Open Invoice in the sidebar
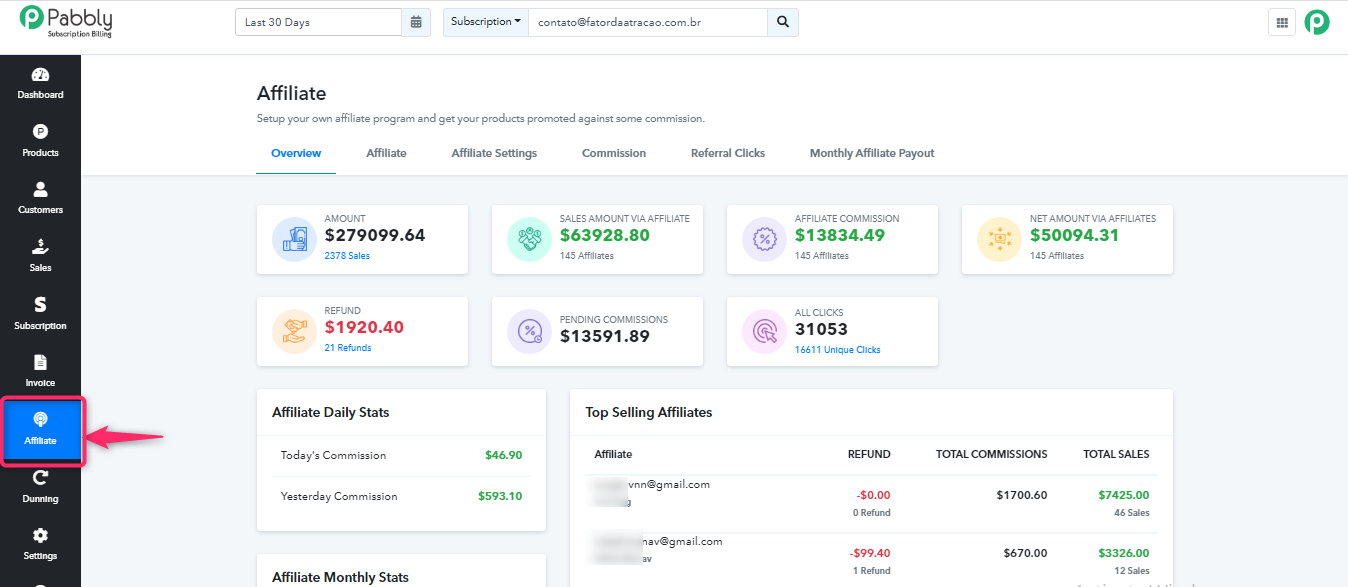Screen dimensions: 1348x587 pyautogui.click(x=40, y=371)
